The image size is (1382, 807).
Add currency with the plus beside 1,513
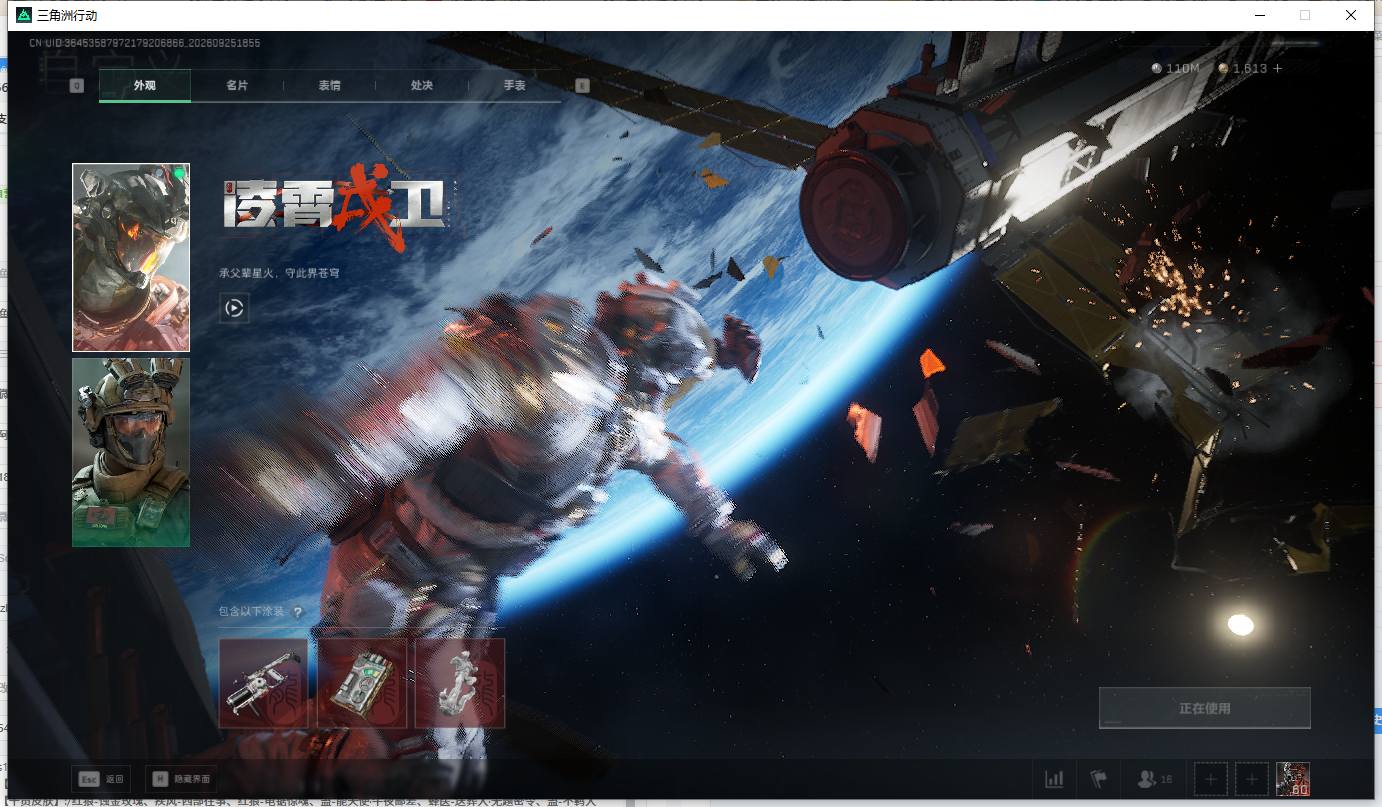pyautogui.click(x=1277, y=68)
